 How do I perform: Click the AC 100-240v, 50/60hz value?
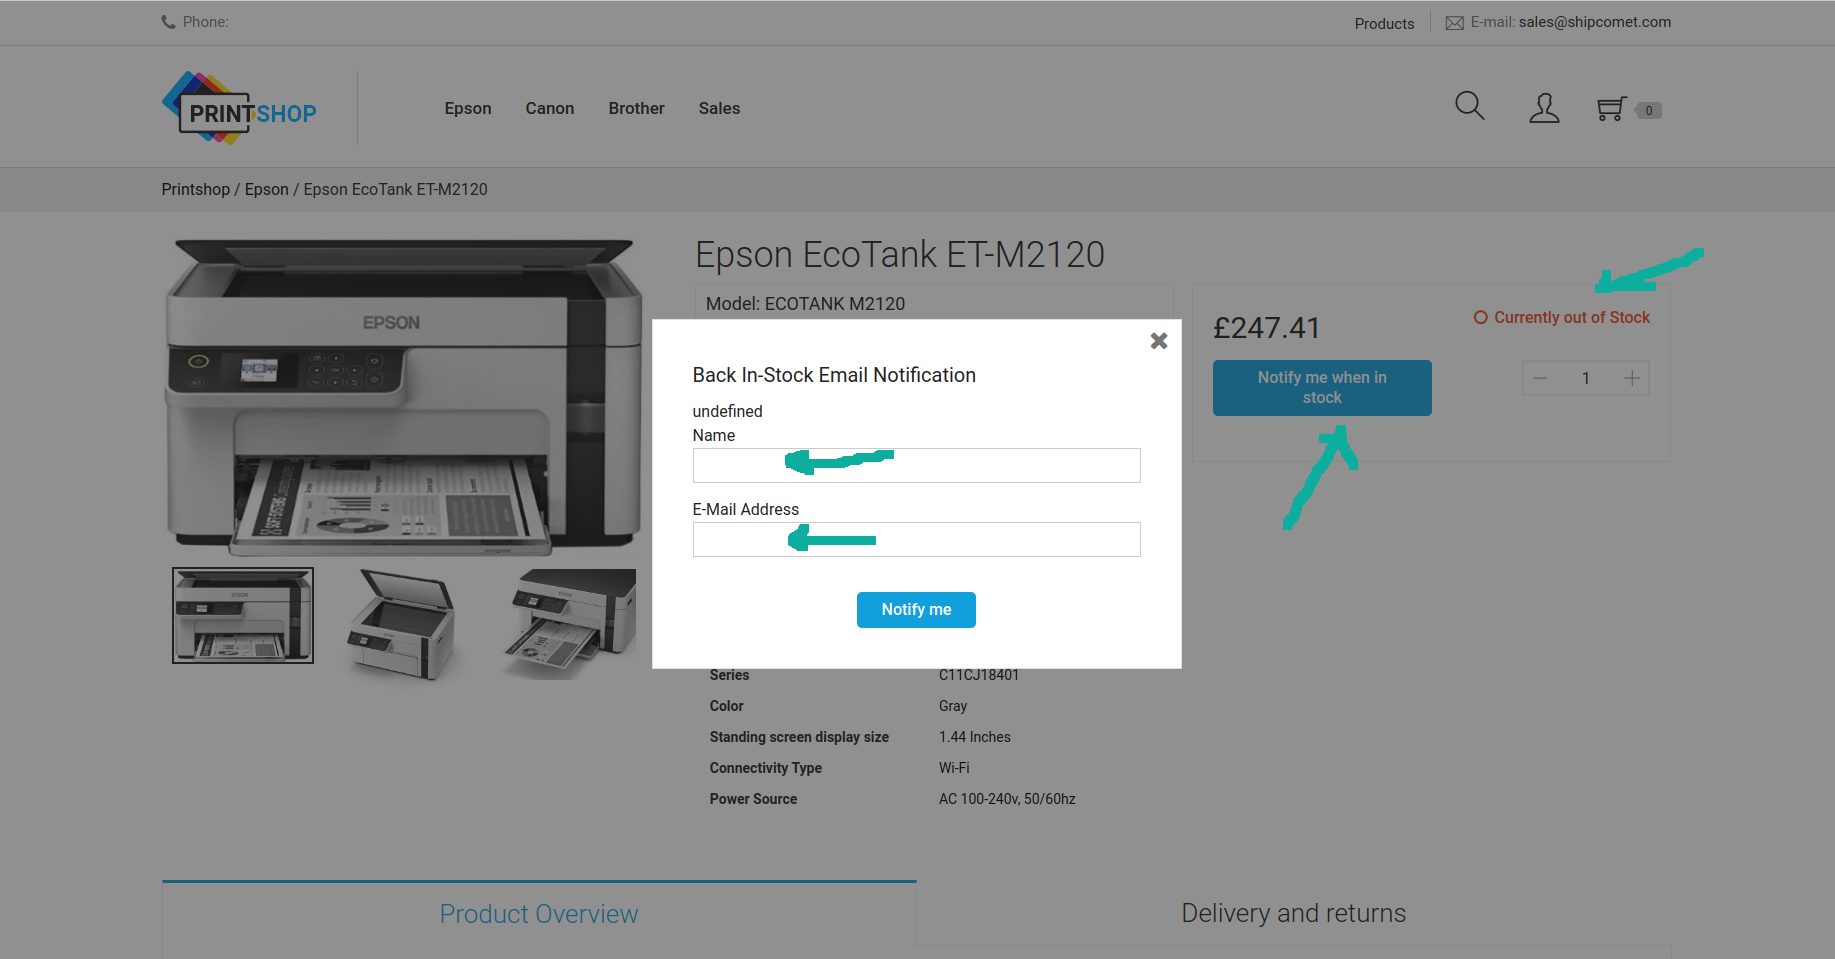[x=1007, y=799]
